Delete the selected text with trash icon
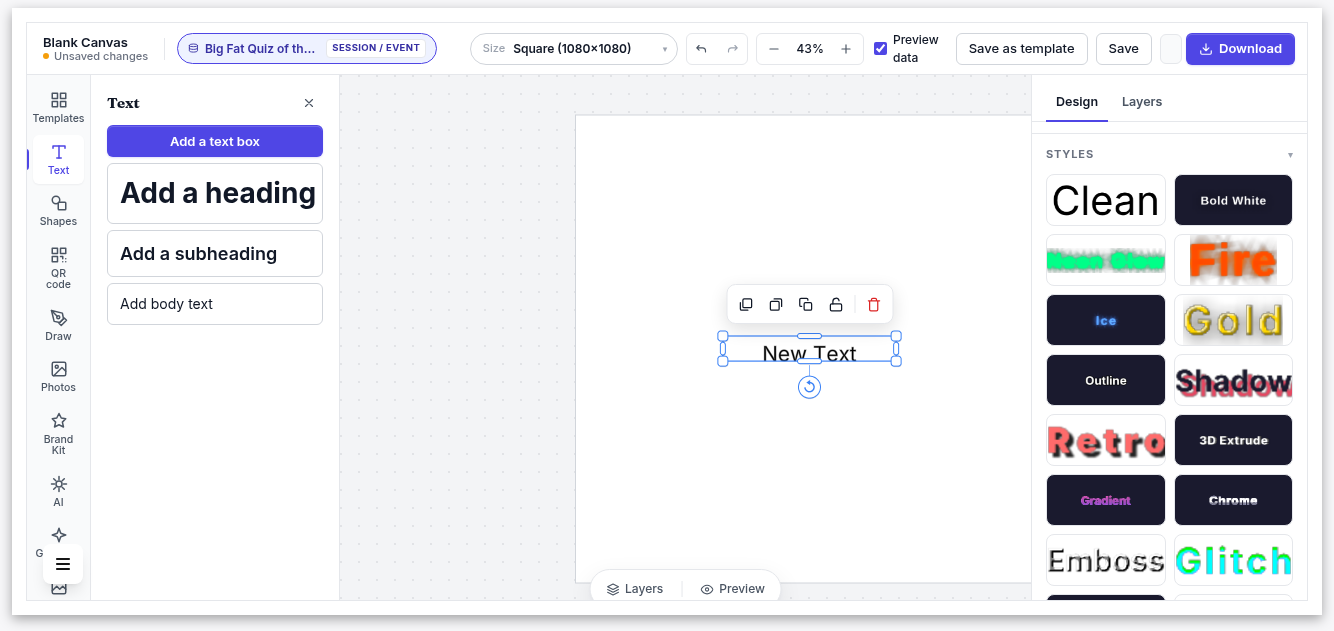The image size is (1334, 631). 874,305
